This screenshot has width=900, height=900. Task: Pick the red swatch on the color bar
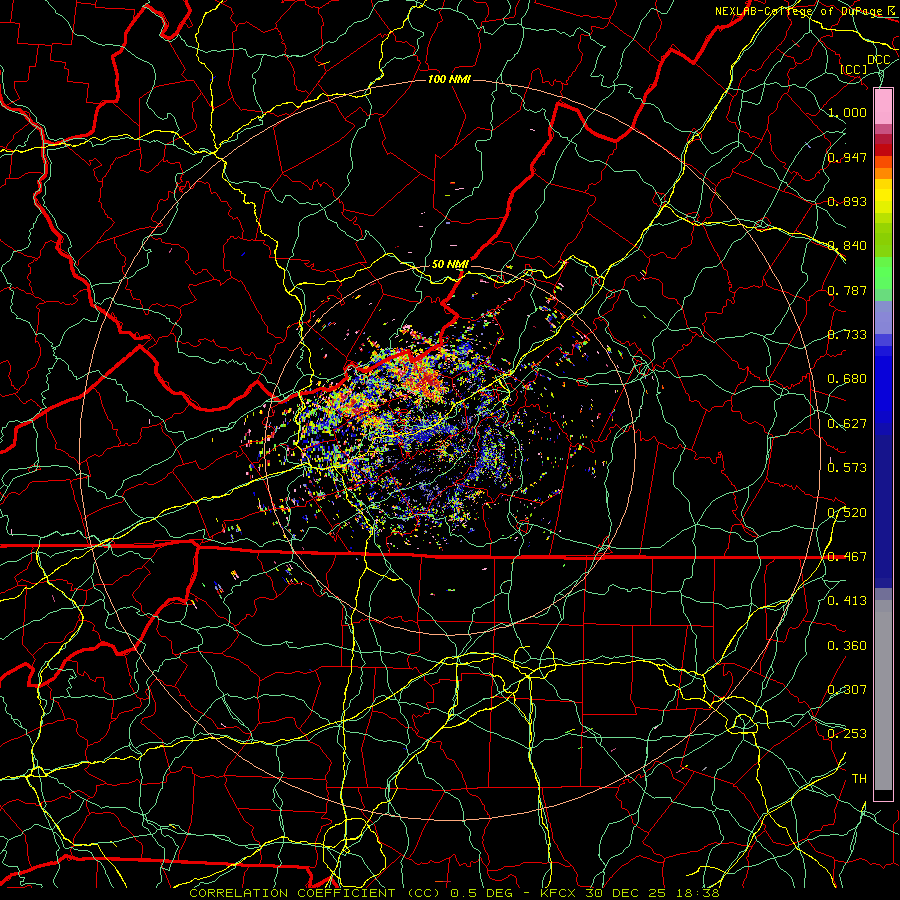[883, 150]
